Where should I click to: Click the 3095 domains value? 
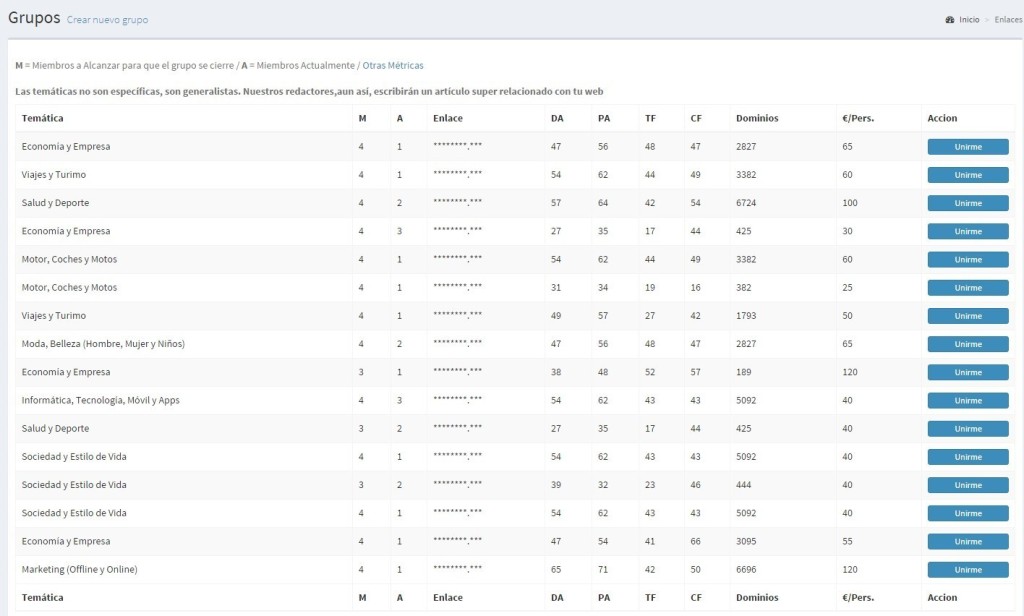(746, 542)
